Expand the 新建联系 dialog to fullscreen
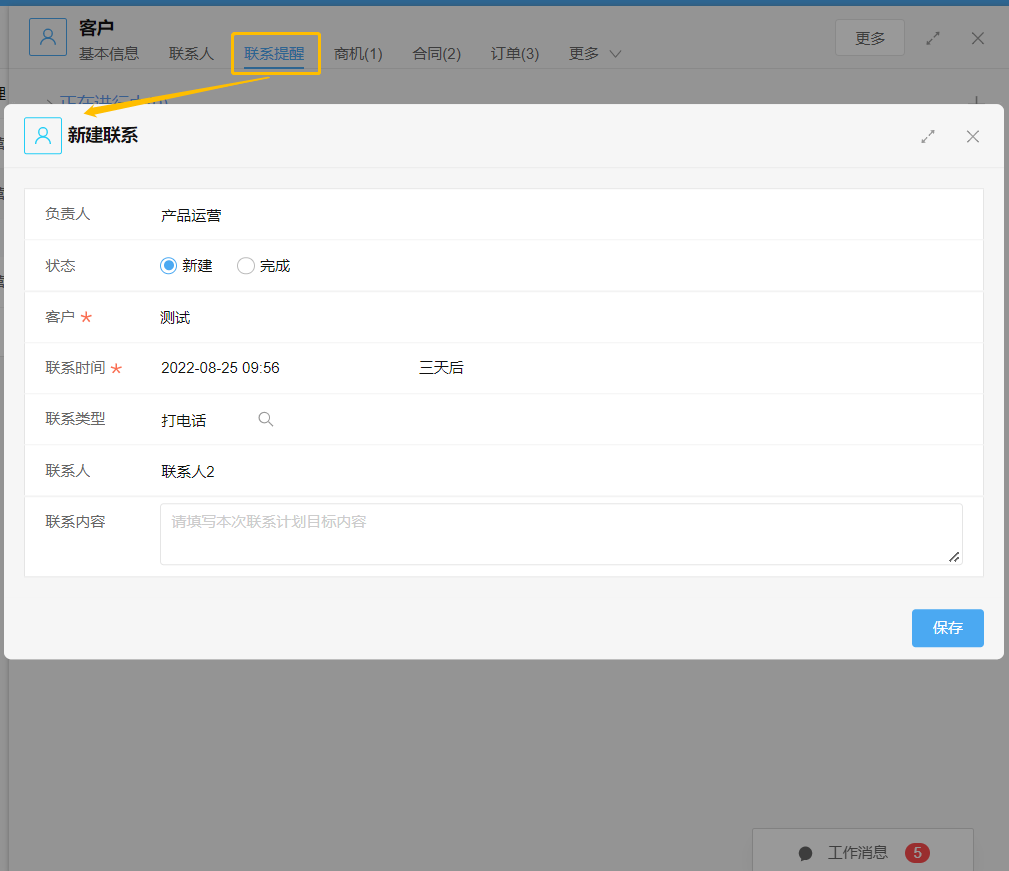This screenshot has height=871, width=1009. (x=928, y=136)
